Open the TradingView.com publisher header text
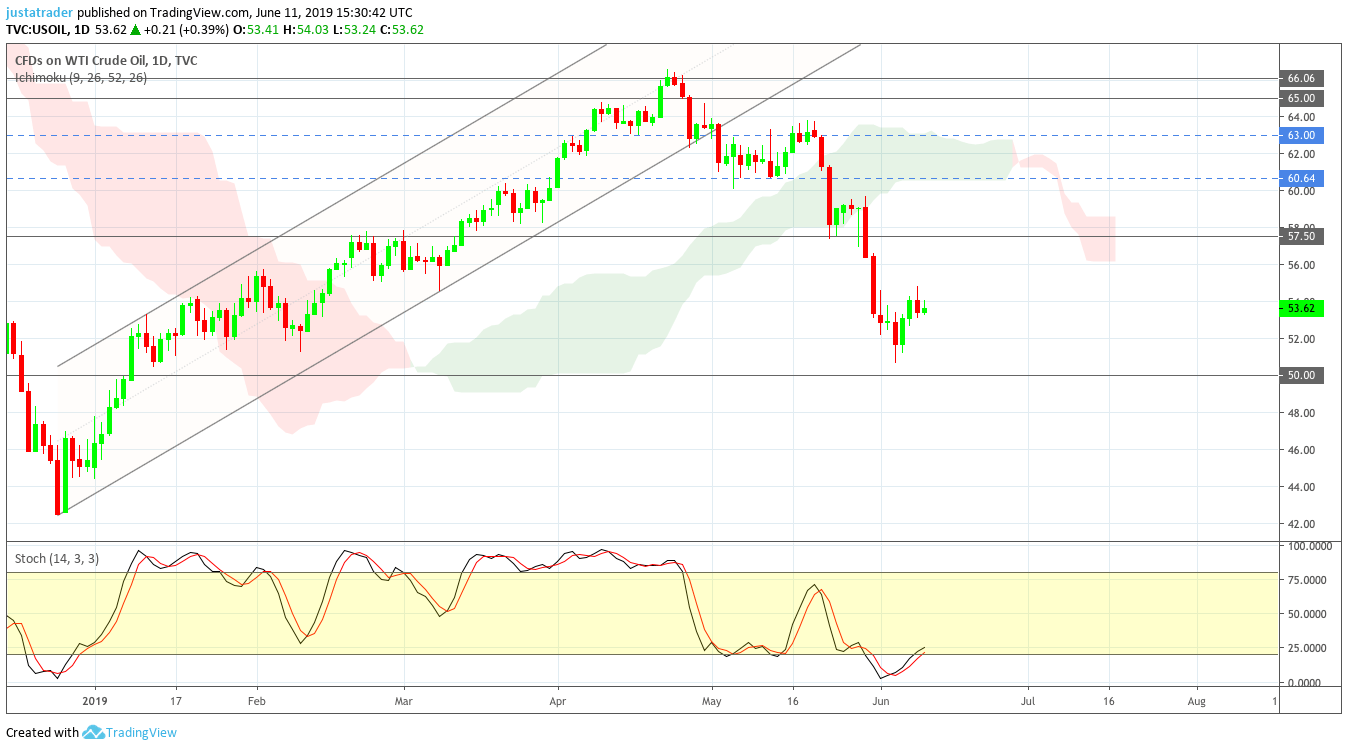The width and height of the screenshot is (1348, 750). point(244,13)
